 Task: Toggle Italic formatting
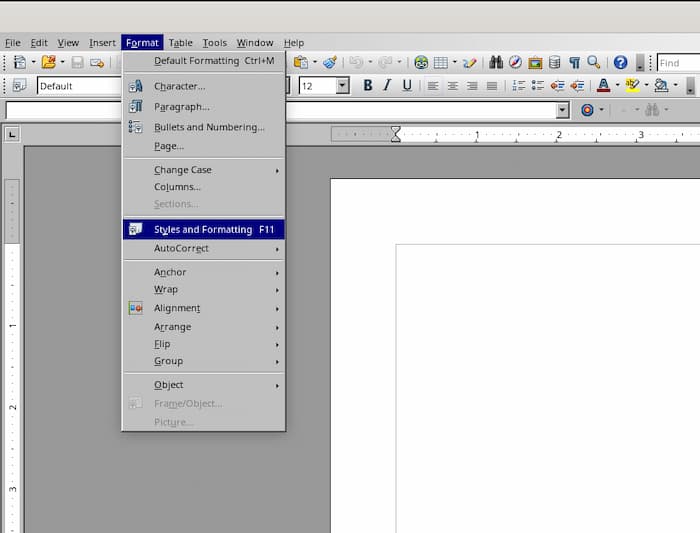[387, 85]
